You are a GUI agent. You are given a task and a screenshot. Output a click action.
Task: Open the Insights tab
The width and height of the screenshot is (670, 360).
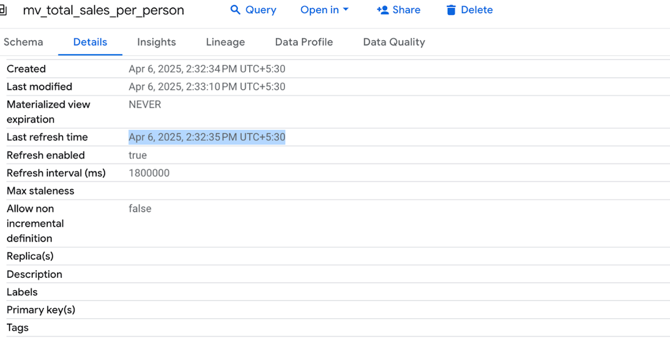click(156, 42)
